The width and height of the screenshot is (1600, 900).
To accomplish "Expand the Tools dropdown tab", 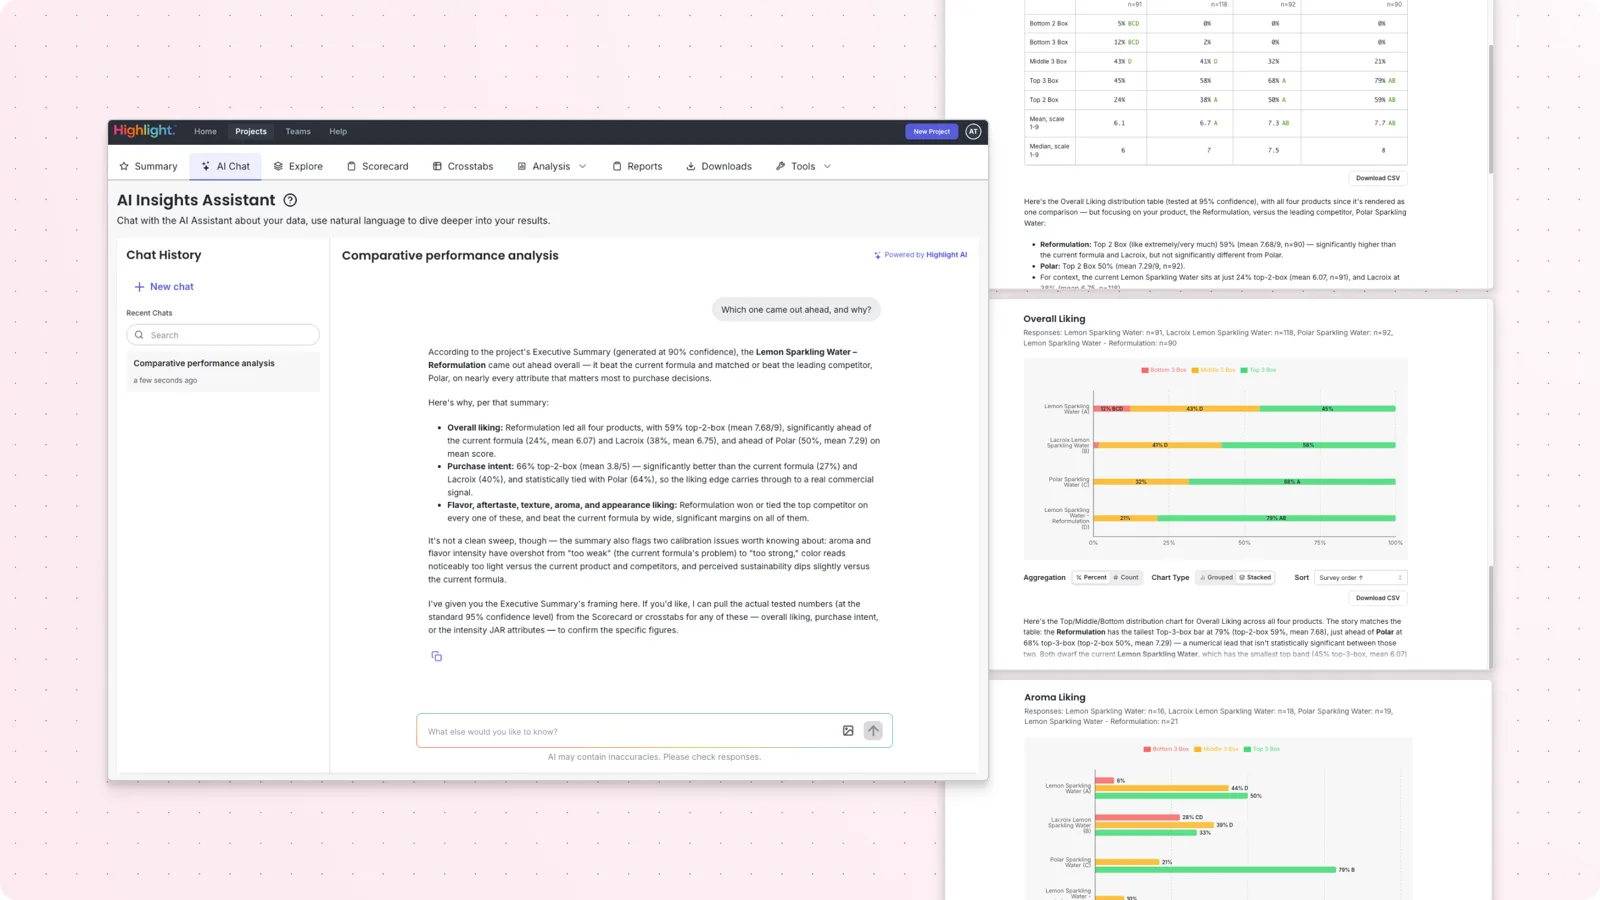I will 803,166.
